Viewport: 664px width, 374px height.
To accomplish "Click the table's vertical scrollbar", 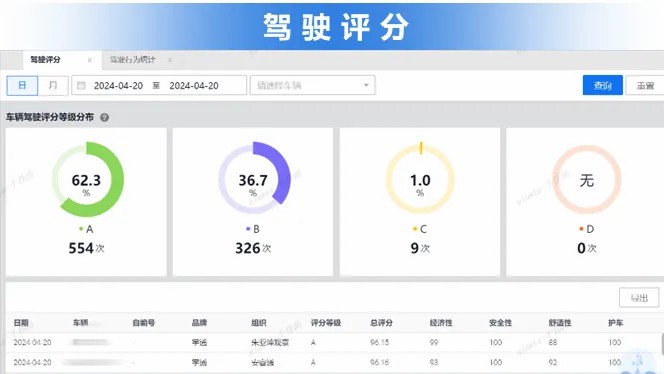I will click(662, 344).
